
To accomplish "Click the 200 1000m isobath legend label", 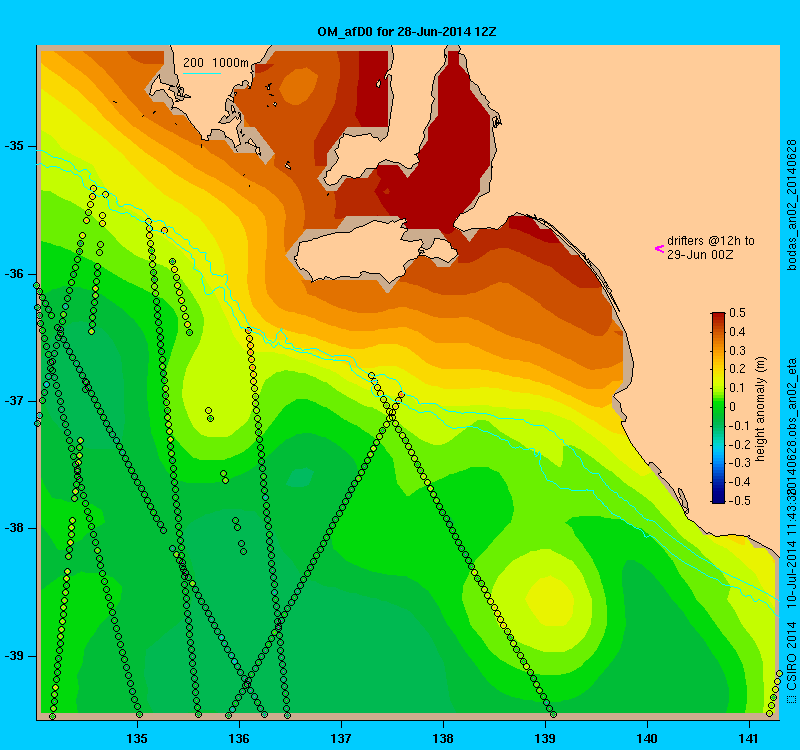I will point(216,63).
